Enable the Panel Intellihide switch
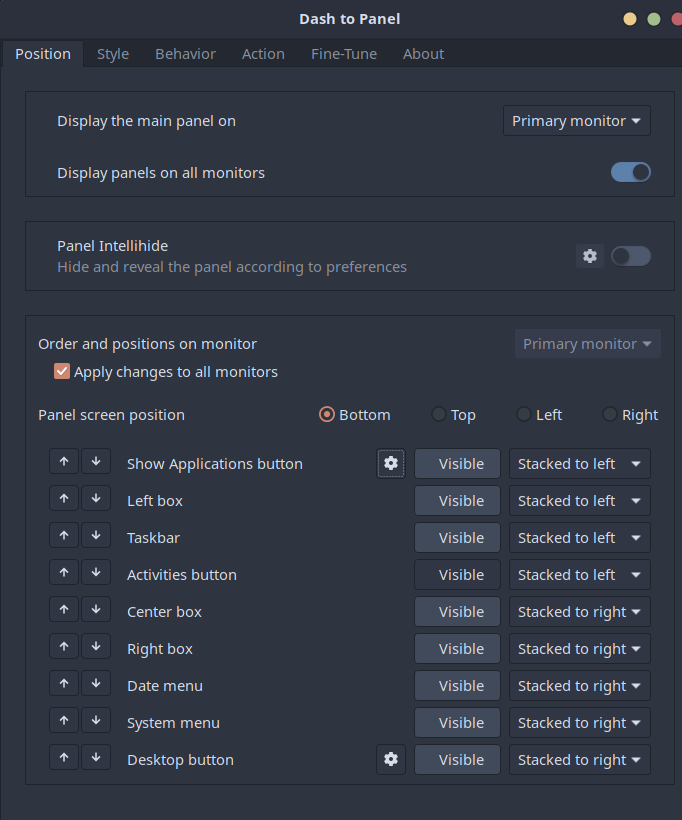 pyautogui.click(x=630, y=256)
